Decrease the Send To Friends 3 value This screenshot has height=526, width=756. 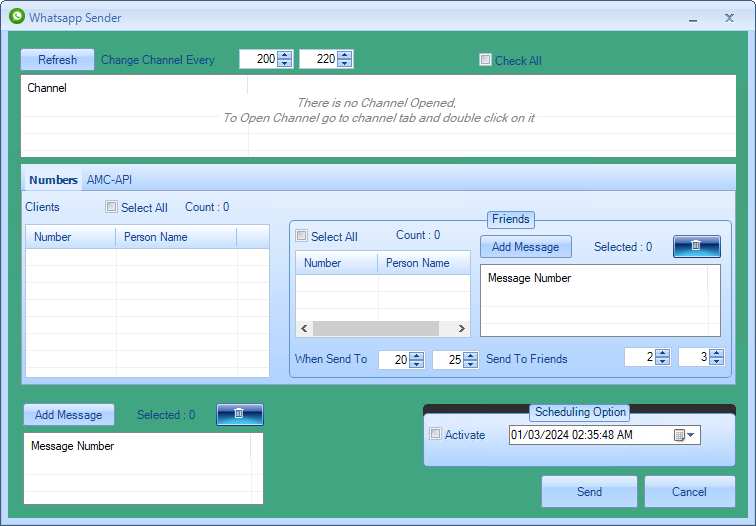tap(717, 361)
